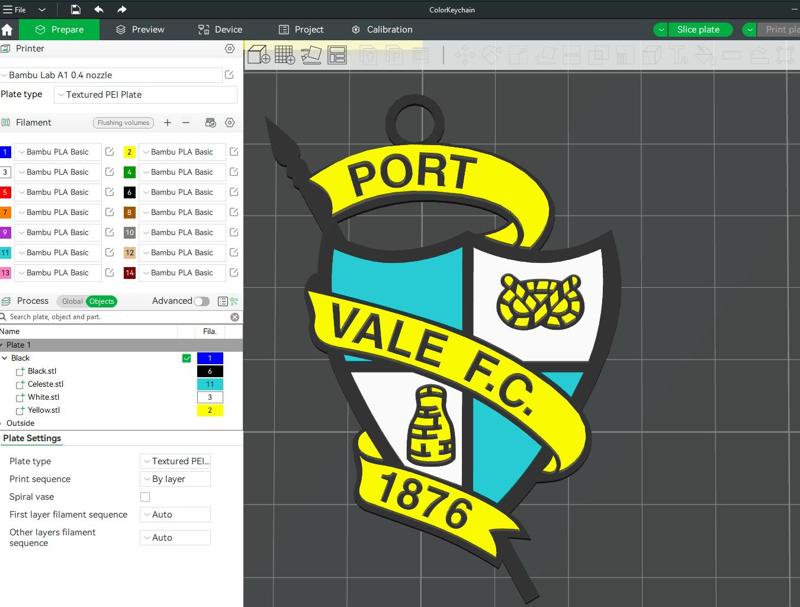Undo the last action
The height and width of the screenshot is (607, 800).
[x=99, y=9]
